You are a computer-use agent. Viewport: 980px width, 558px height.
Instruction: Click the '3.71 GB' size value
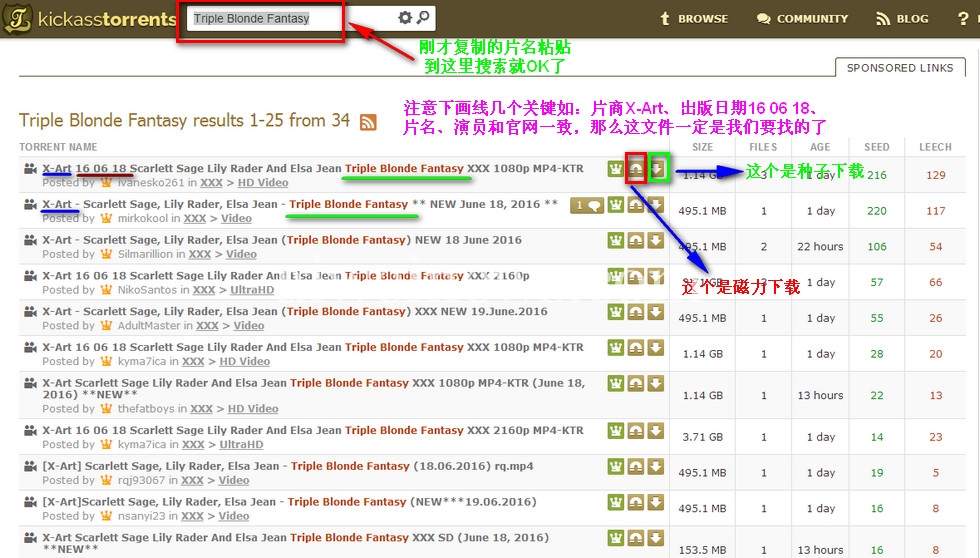[702, 437]
